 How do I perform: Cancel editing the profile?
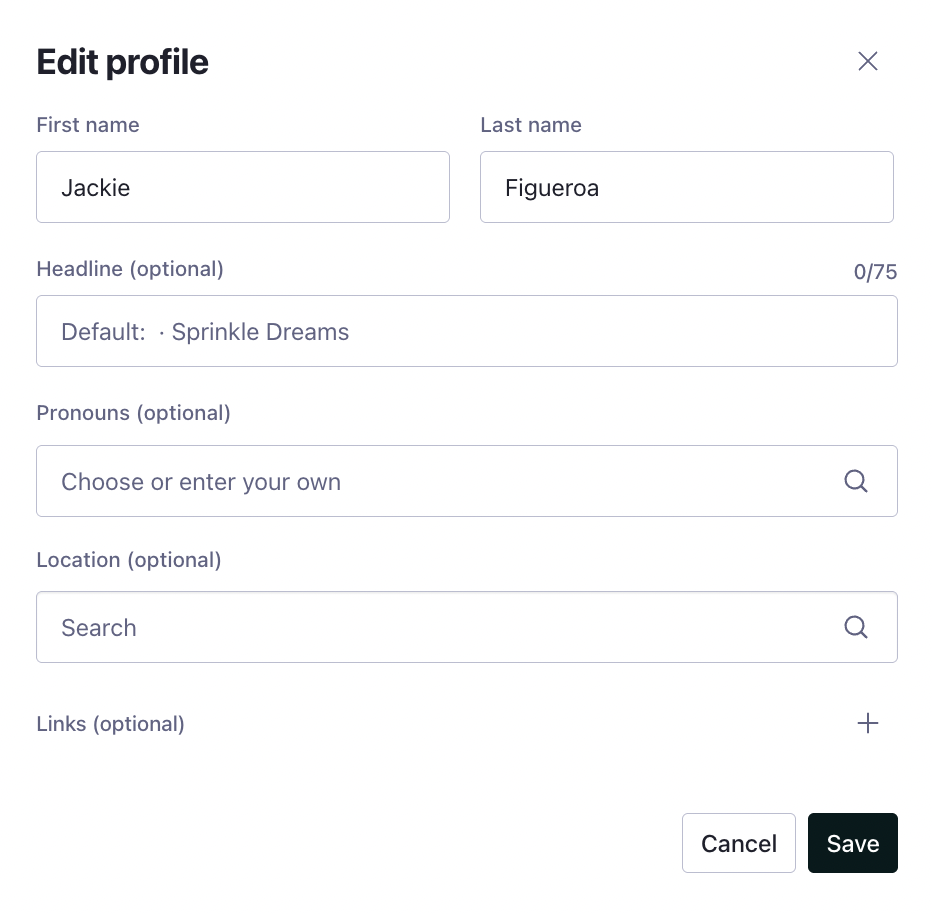pos(738,843)
